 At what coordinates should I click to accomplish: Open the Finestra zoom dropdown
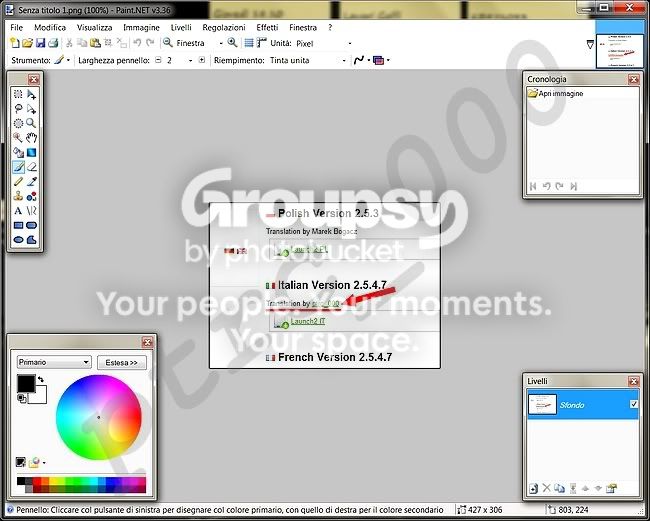tap(221, 43)
